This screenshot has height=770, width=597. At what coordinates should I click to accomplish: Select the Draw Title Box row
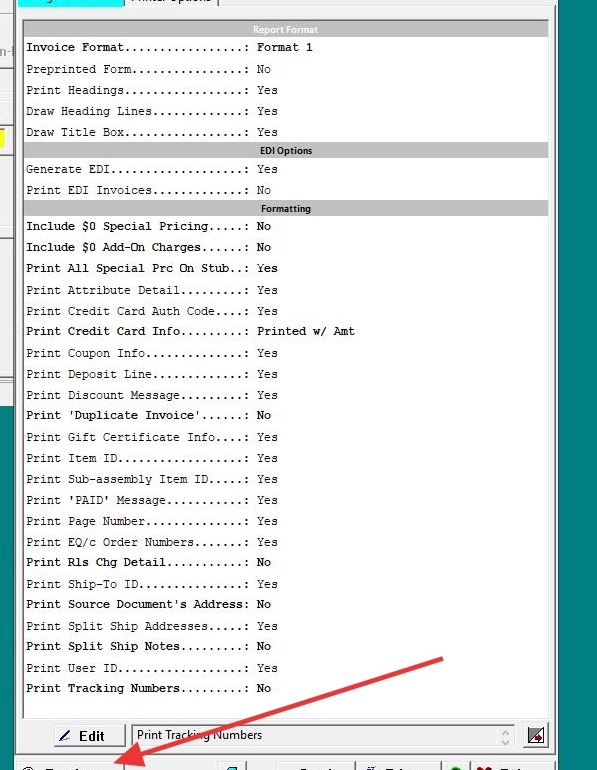(x=286, y=133)
